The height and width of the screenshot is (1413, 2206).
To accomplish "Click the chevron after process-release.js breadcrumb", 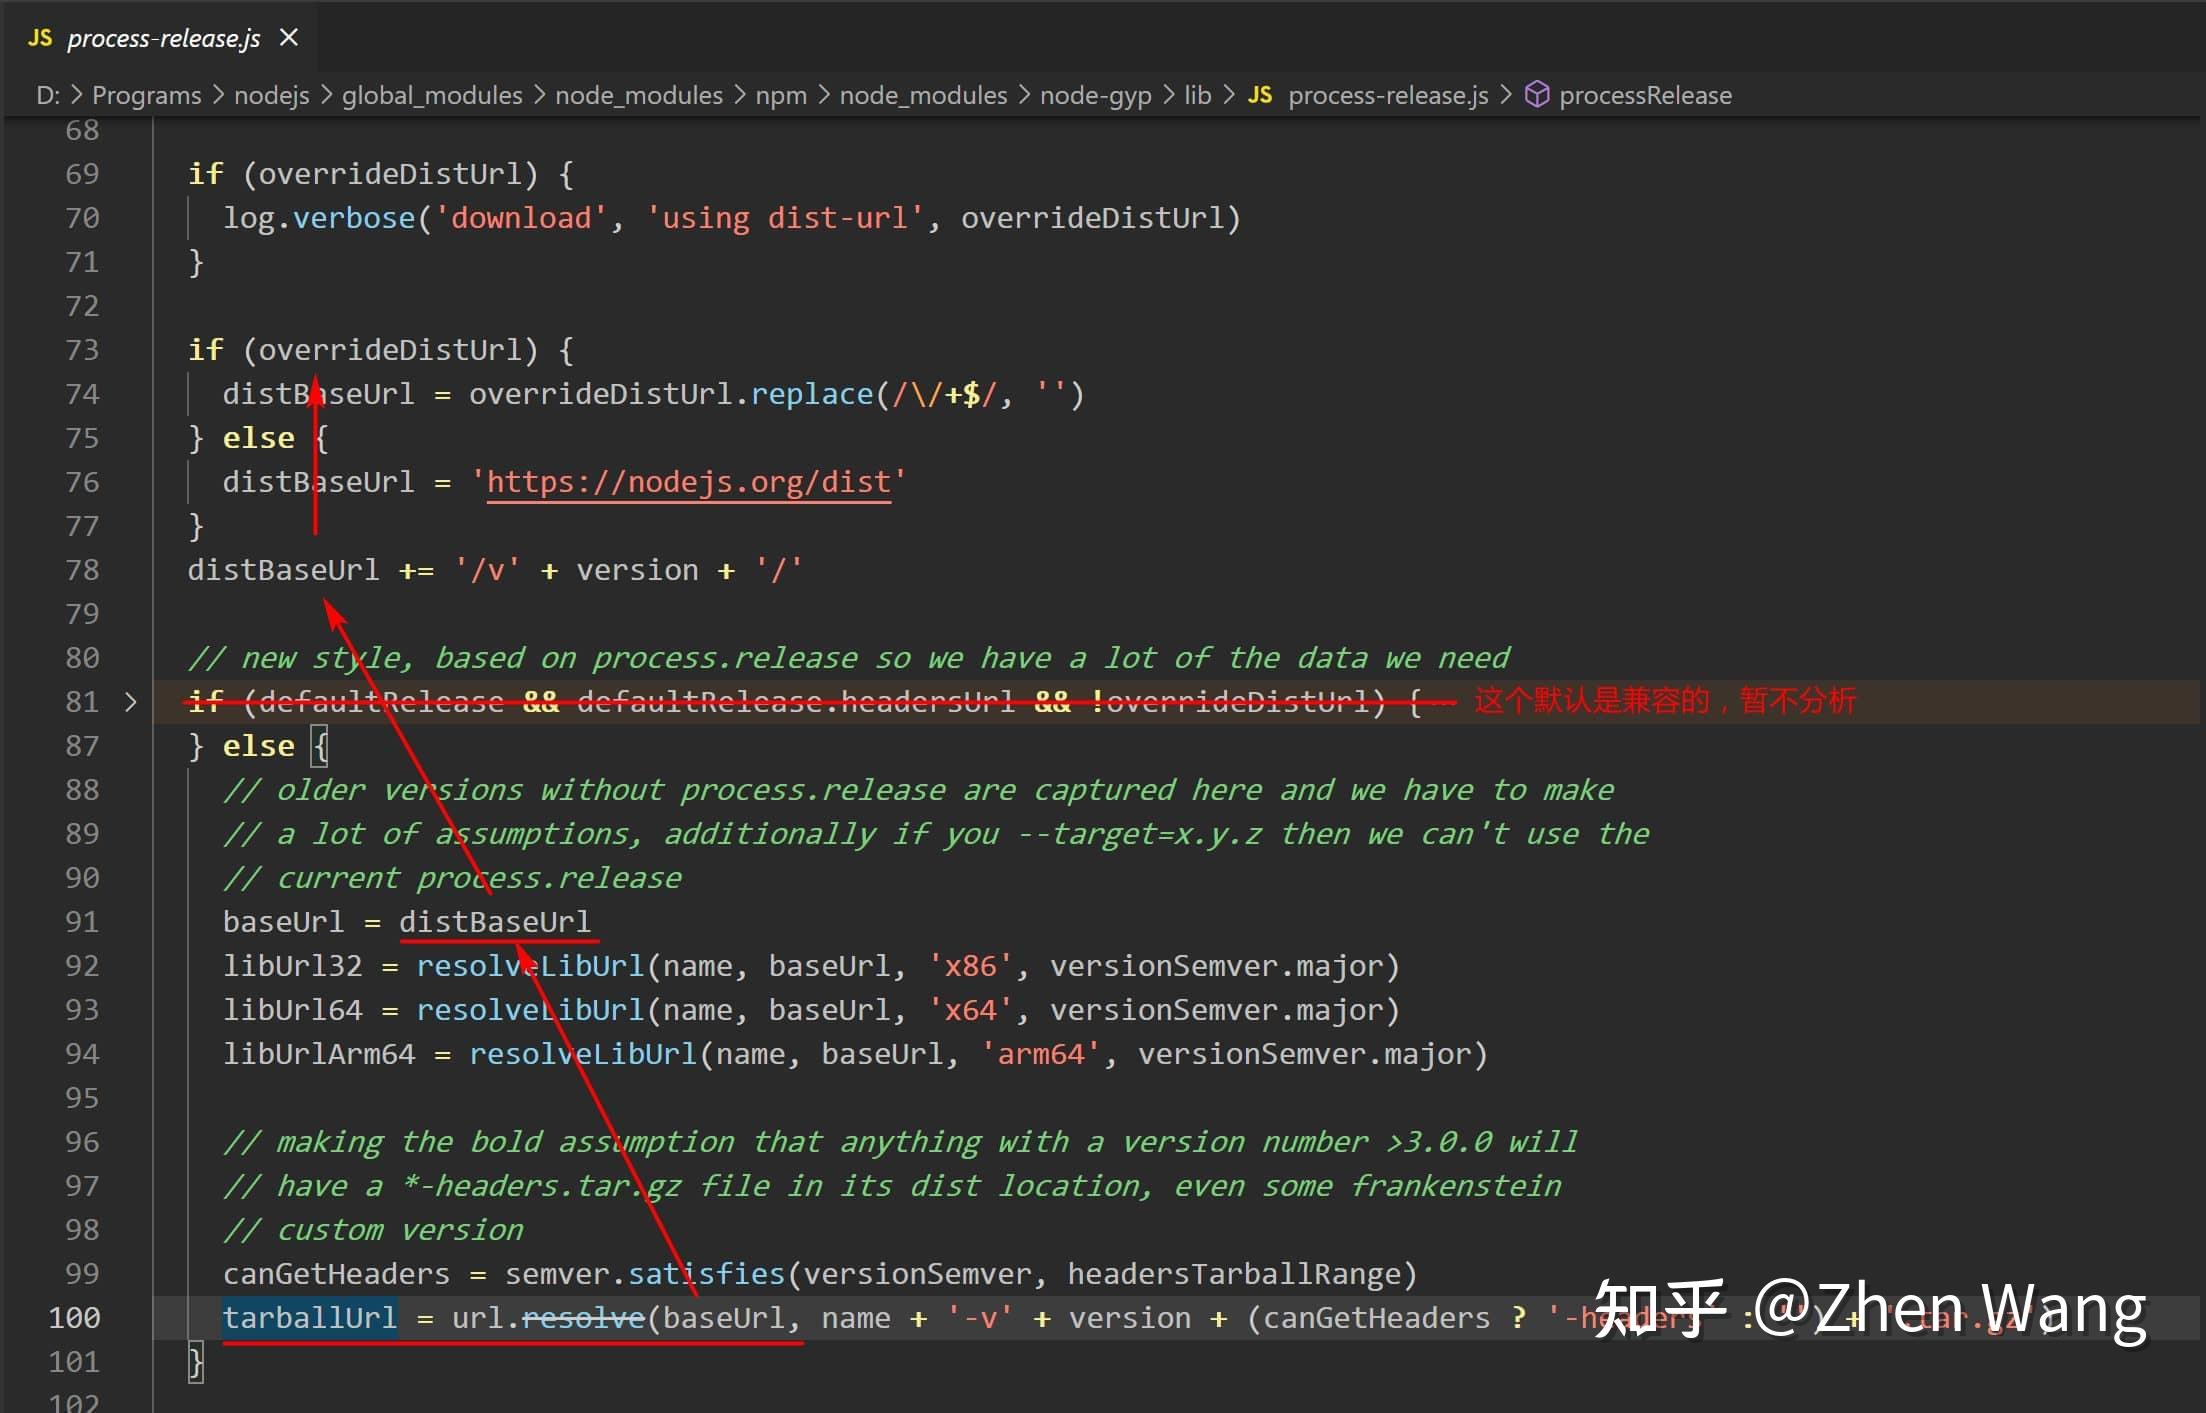I will pyautogui.click(x=1506, y=94).
